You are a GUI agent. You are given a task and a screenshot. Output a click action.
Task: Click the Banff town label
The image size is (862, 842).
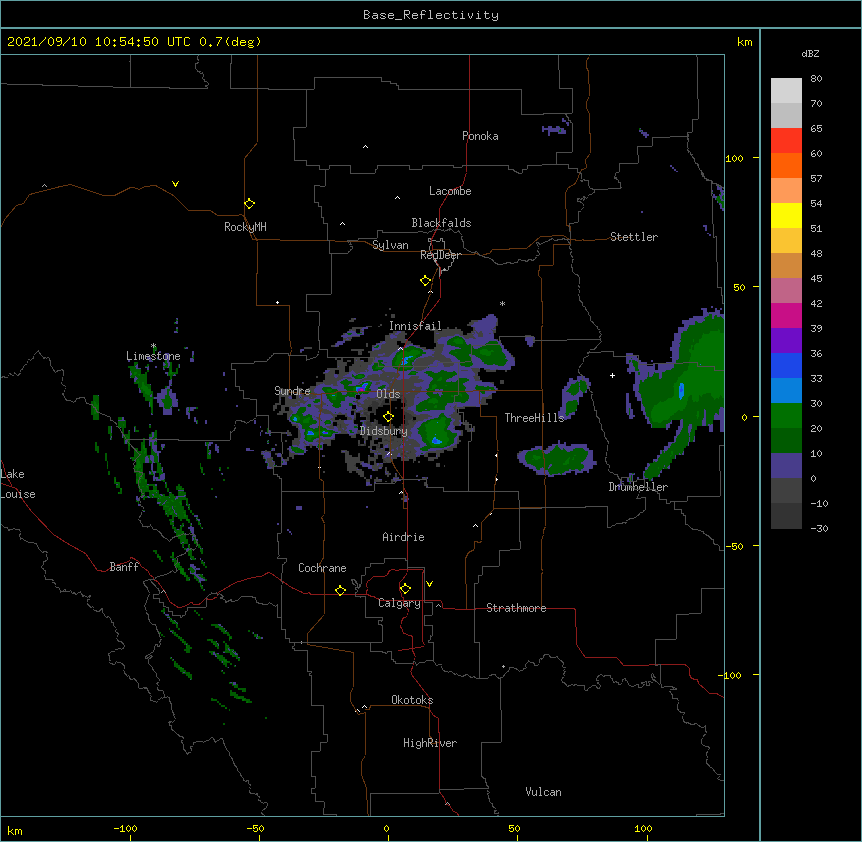click(124, 567)
